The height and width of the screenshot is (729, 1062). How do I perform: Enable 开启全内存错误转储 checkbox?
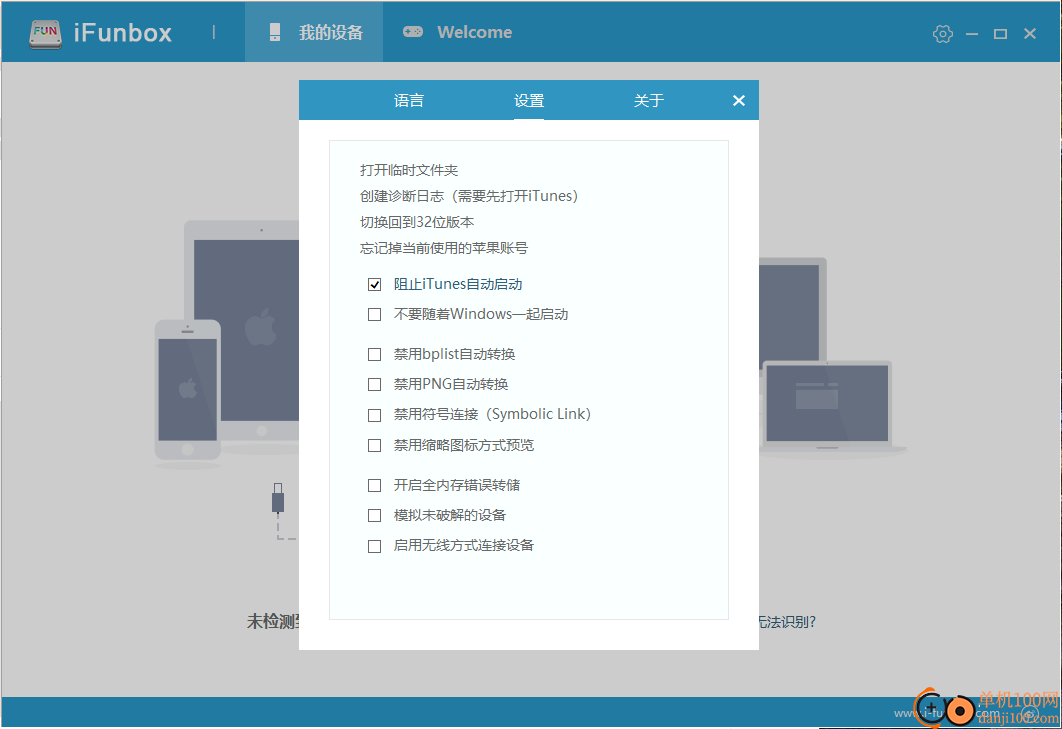(x=375, y=485)
